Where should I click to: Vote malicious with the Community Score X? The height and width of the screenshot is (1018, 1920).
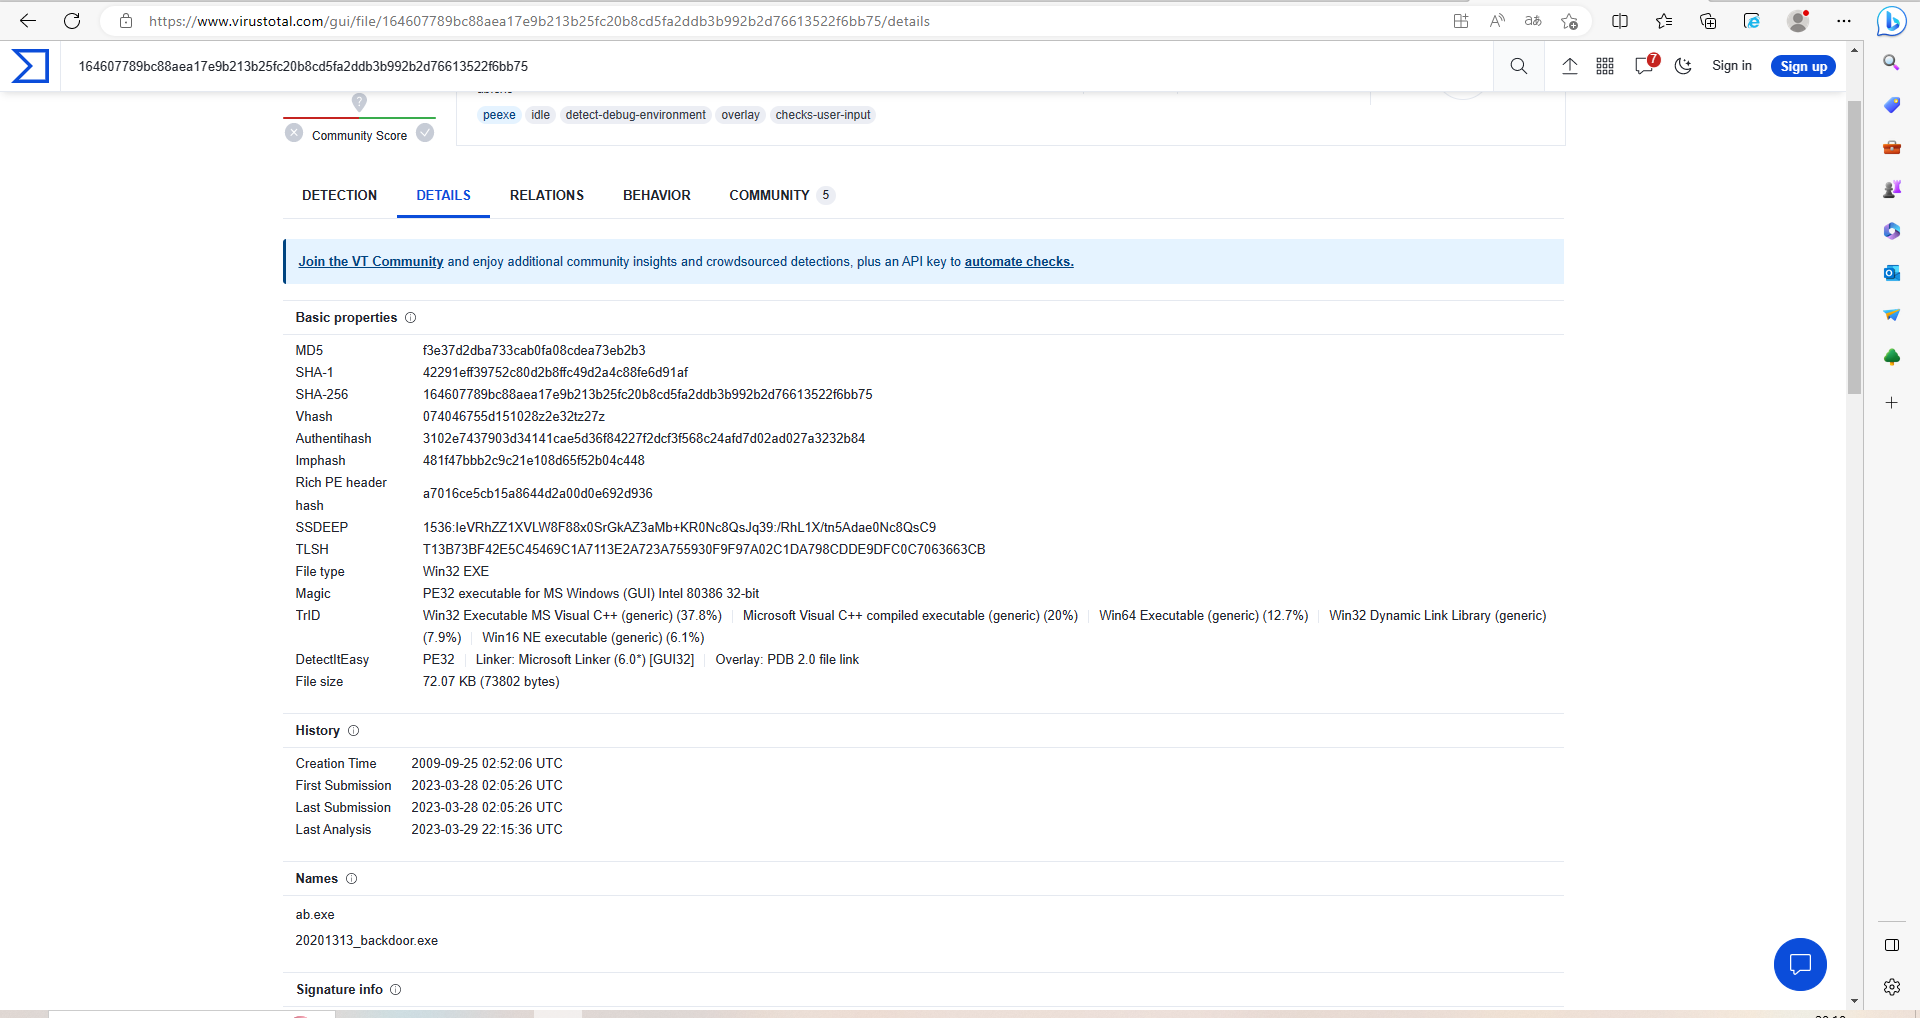coord(294,132)
